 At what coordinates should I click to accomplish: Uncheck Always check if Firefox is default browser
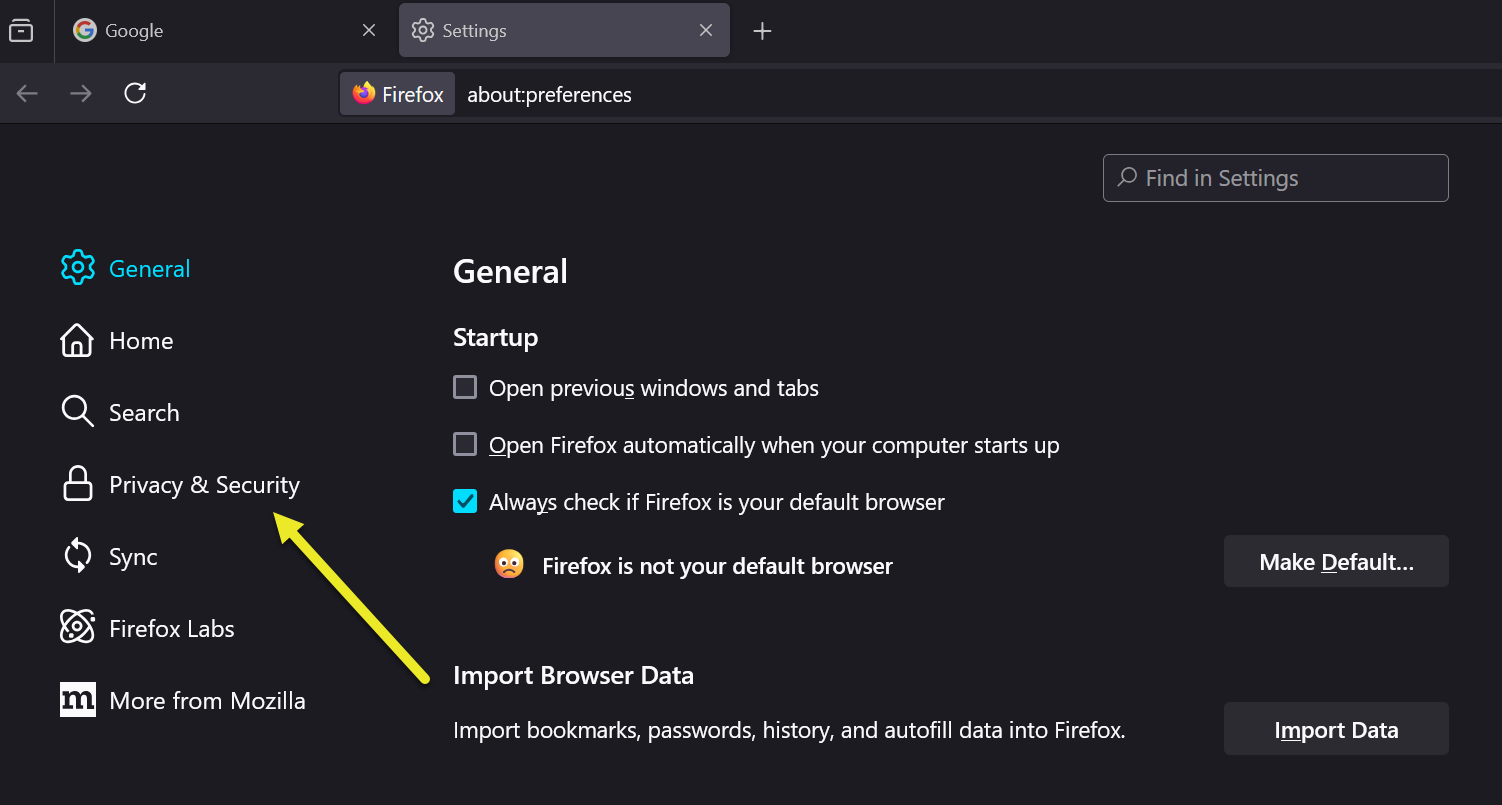click(465, 501)
